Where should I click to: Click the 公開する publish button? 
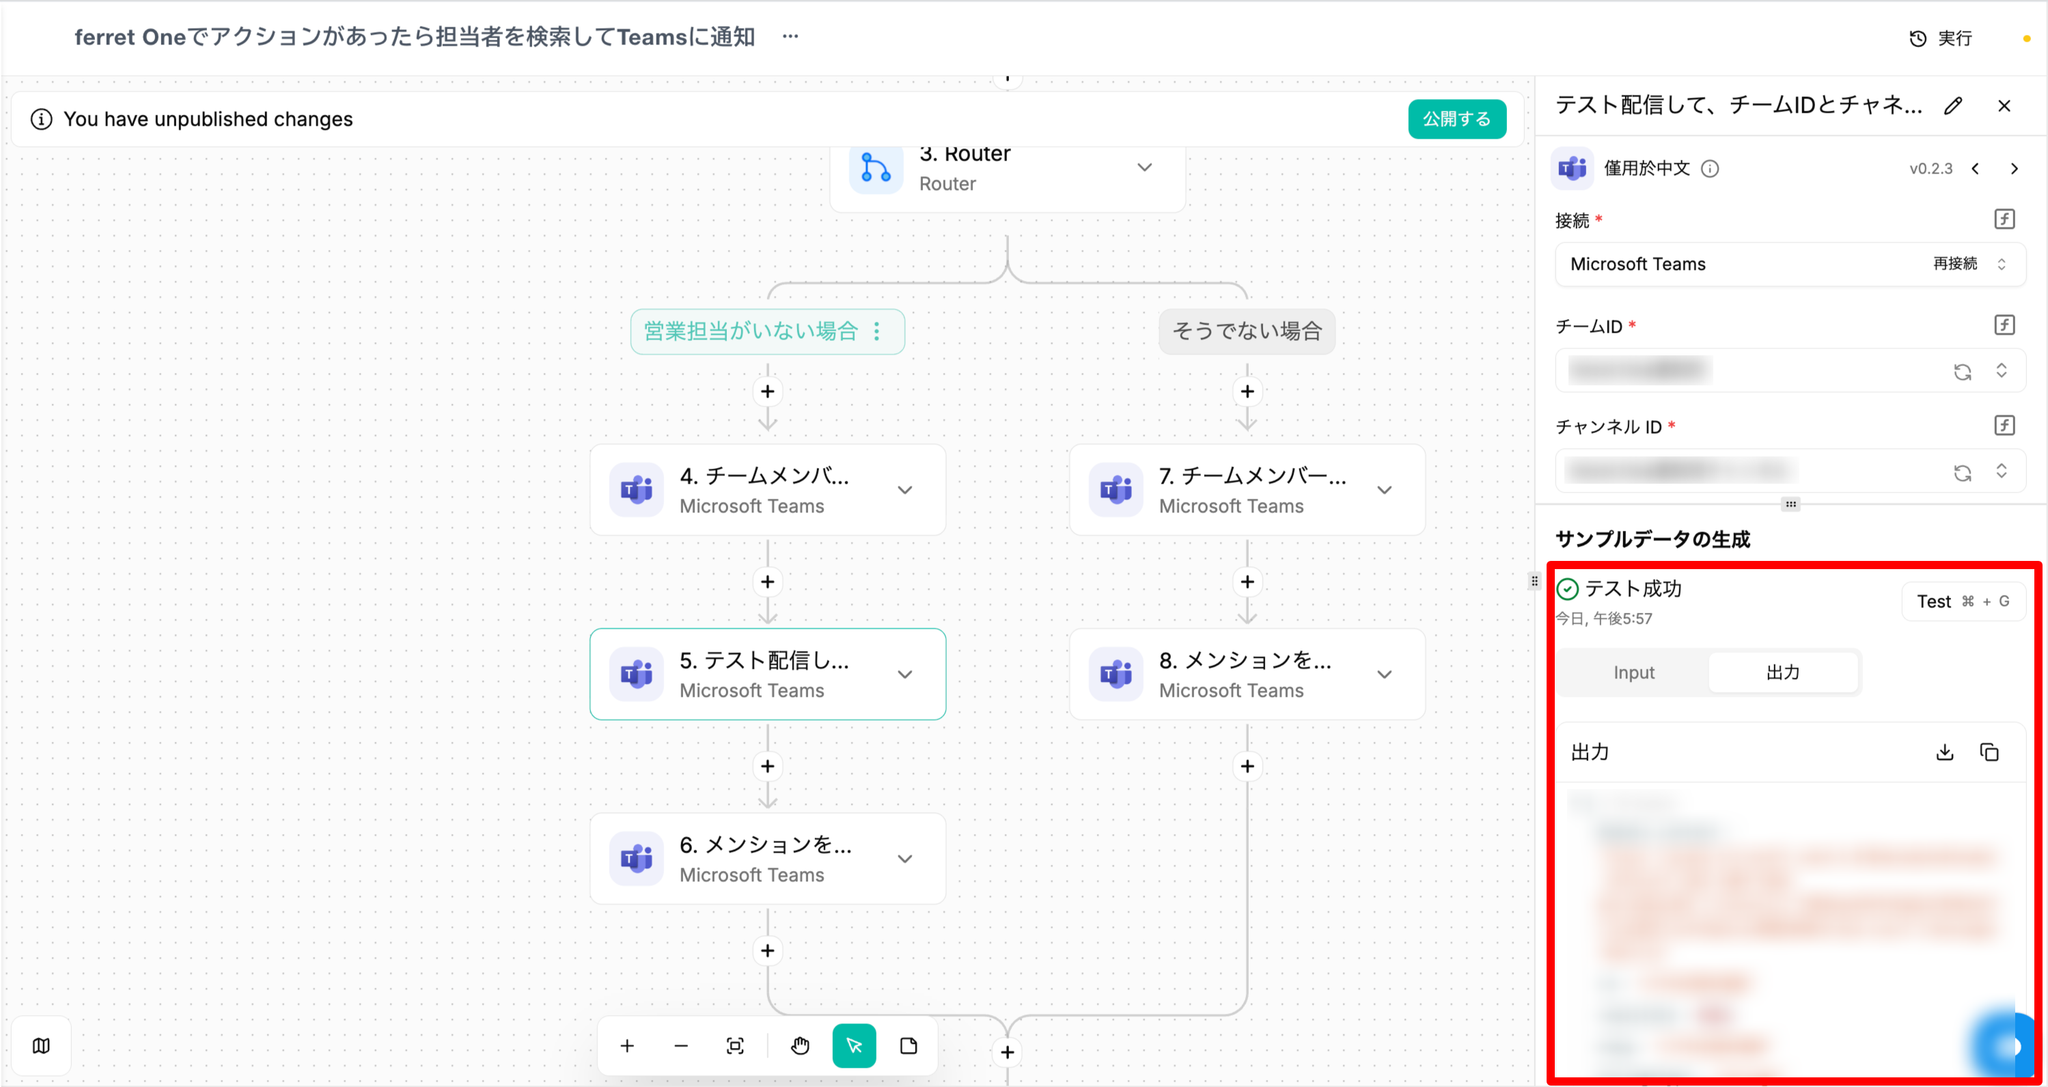(1456, 119)
